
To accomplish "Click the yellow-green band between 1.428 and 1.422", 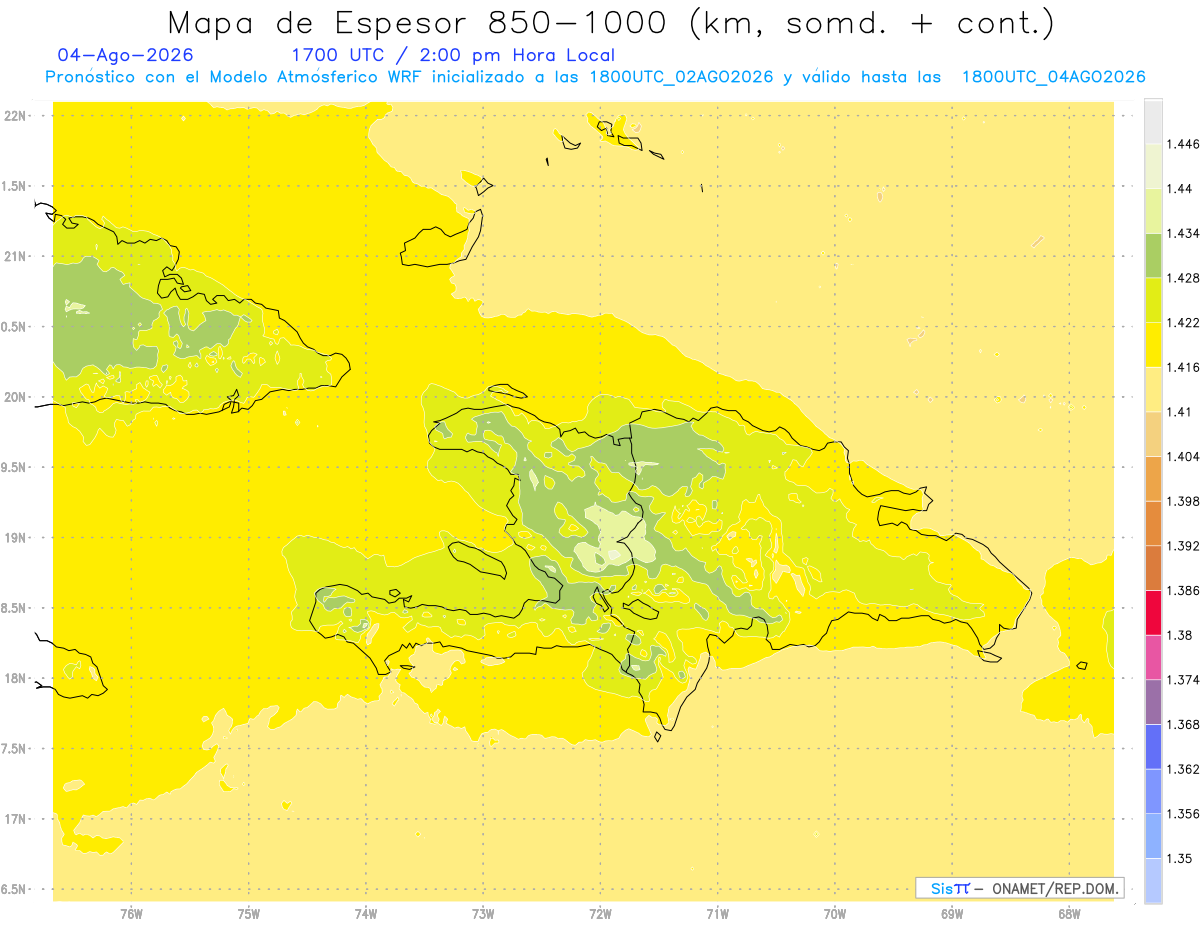I will point(1153,300).
